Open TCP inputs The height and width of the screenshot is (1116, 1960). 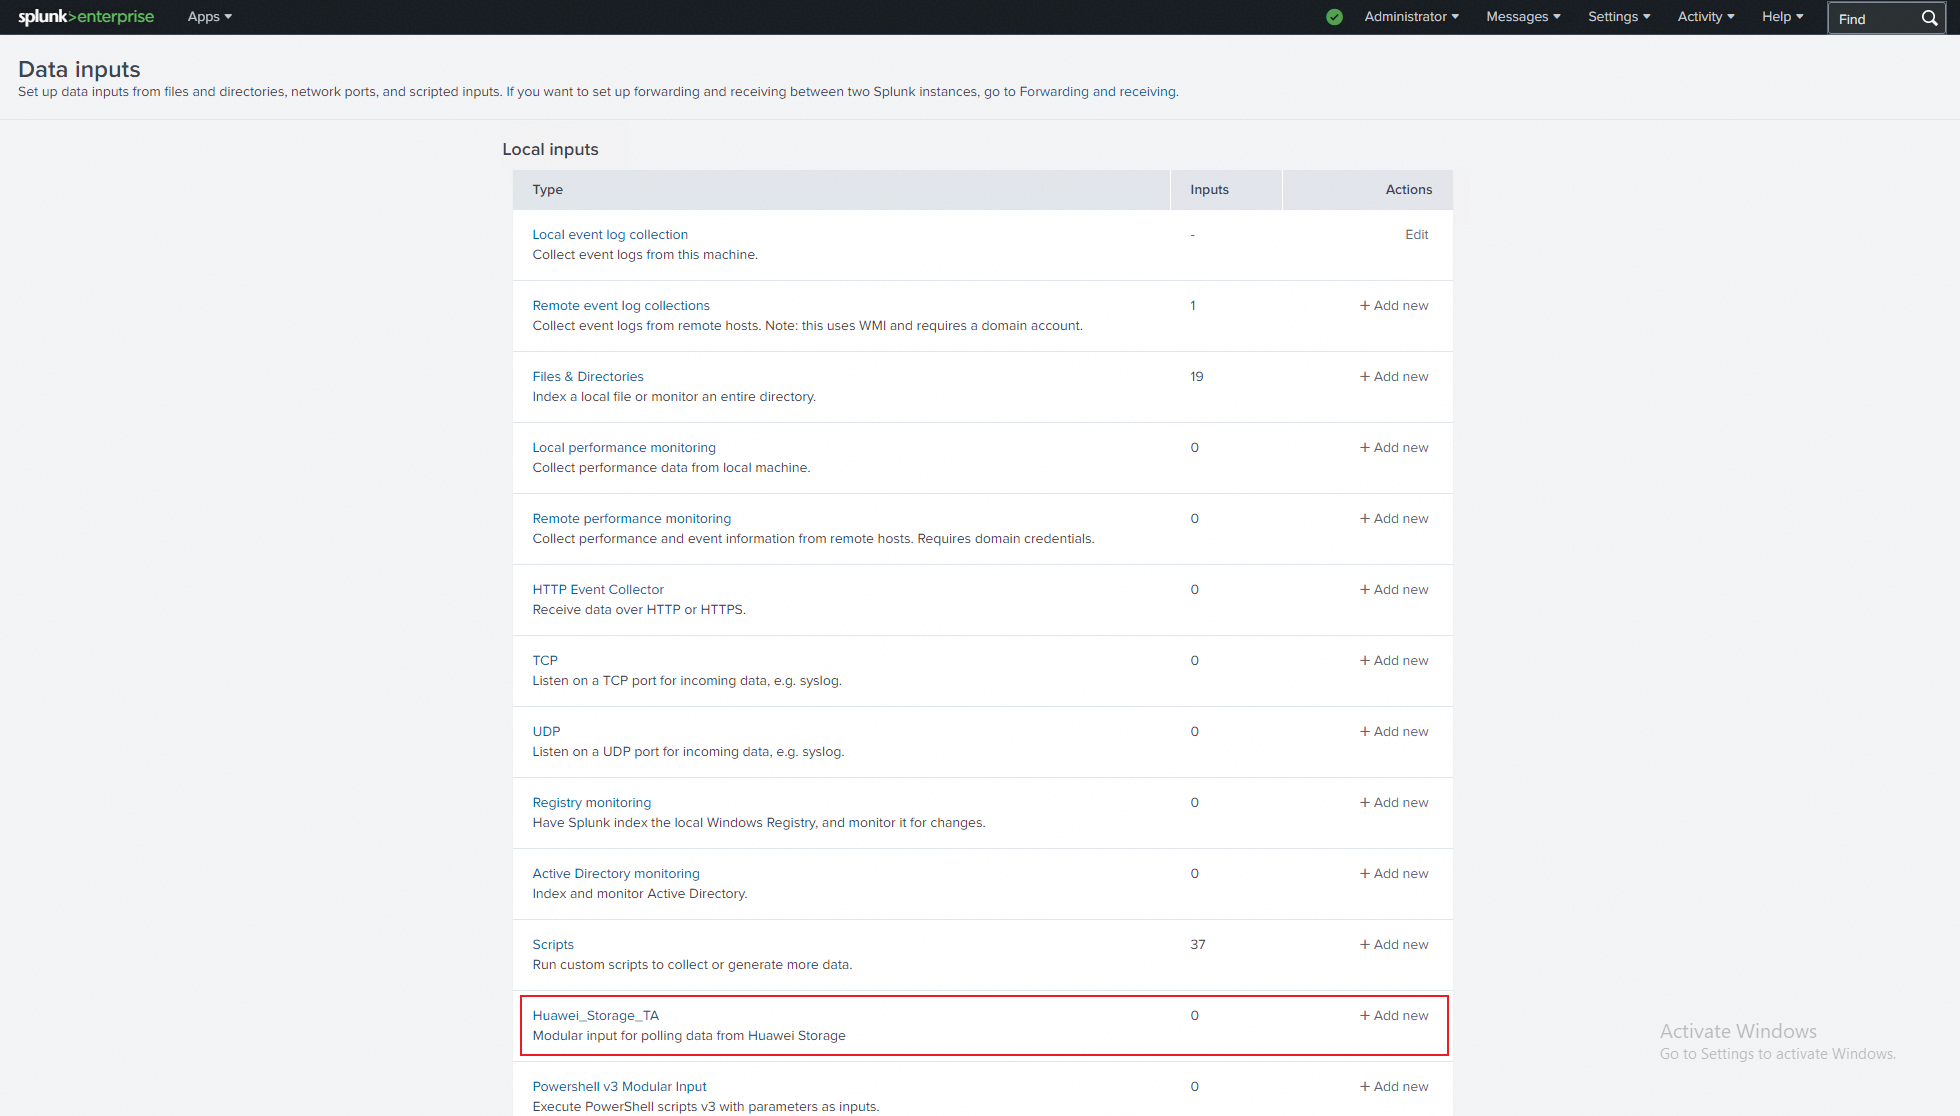545,661
